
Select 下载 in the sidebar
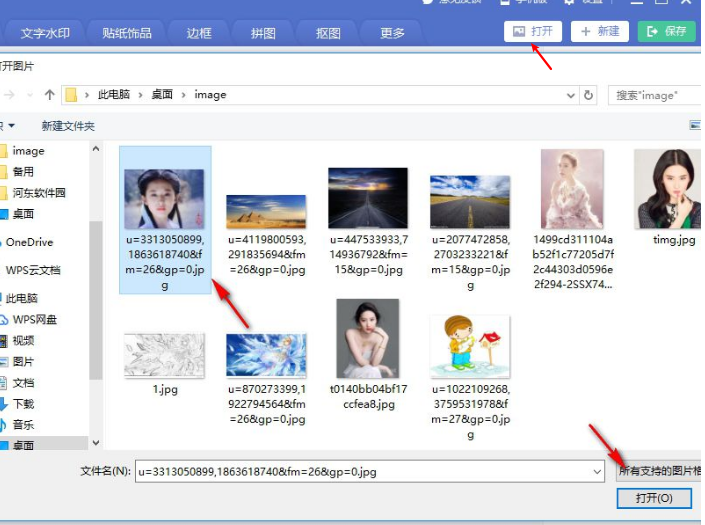coord(22,404)
